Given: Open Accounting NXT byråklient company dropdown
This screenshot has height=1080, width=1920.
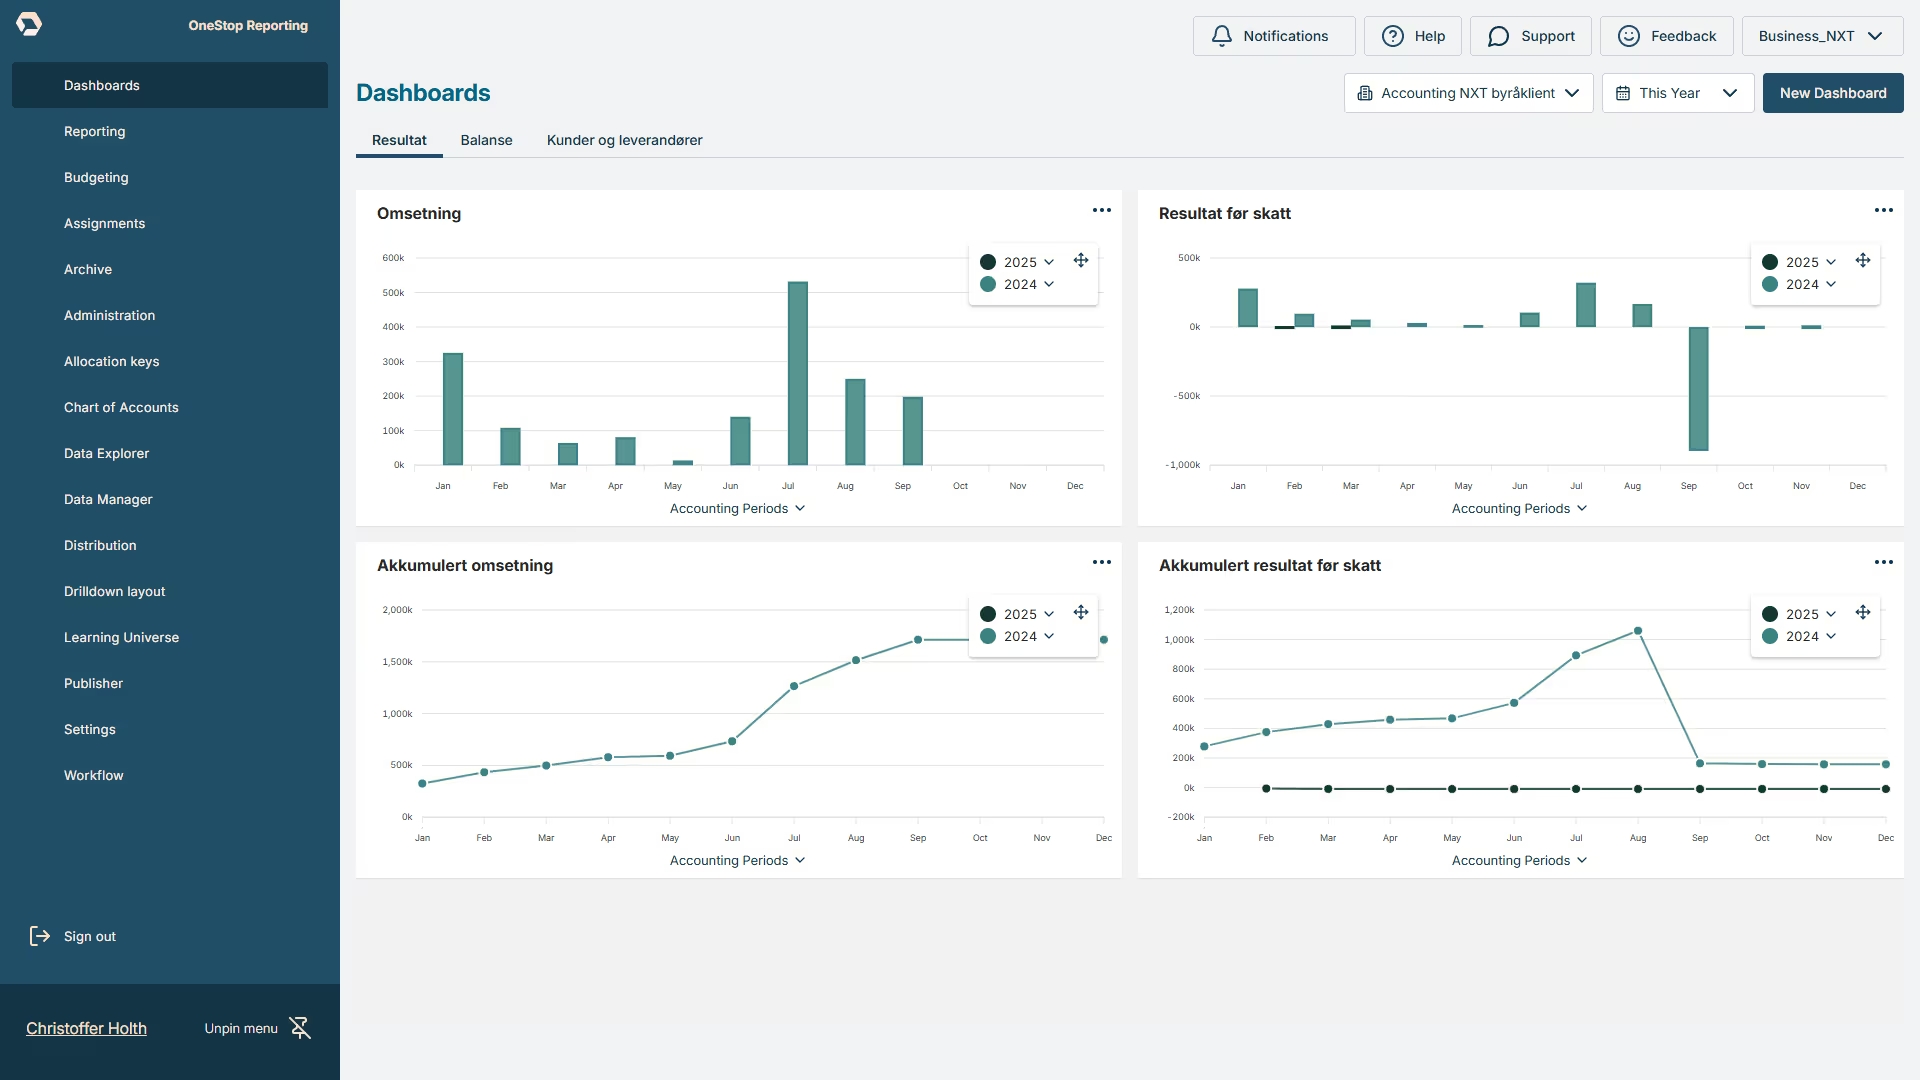Looking at the screenshot, I should coord(1467,93).
